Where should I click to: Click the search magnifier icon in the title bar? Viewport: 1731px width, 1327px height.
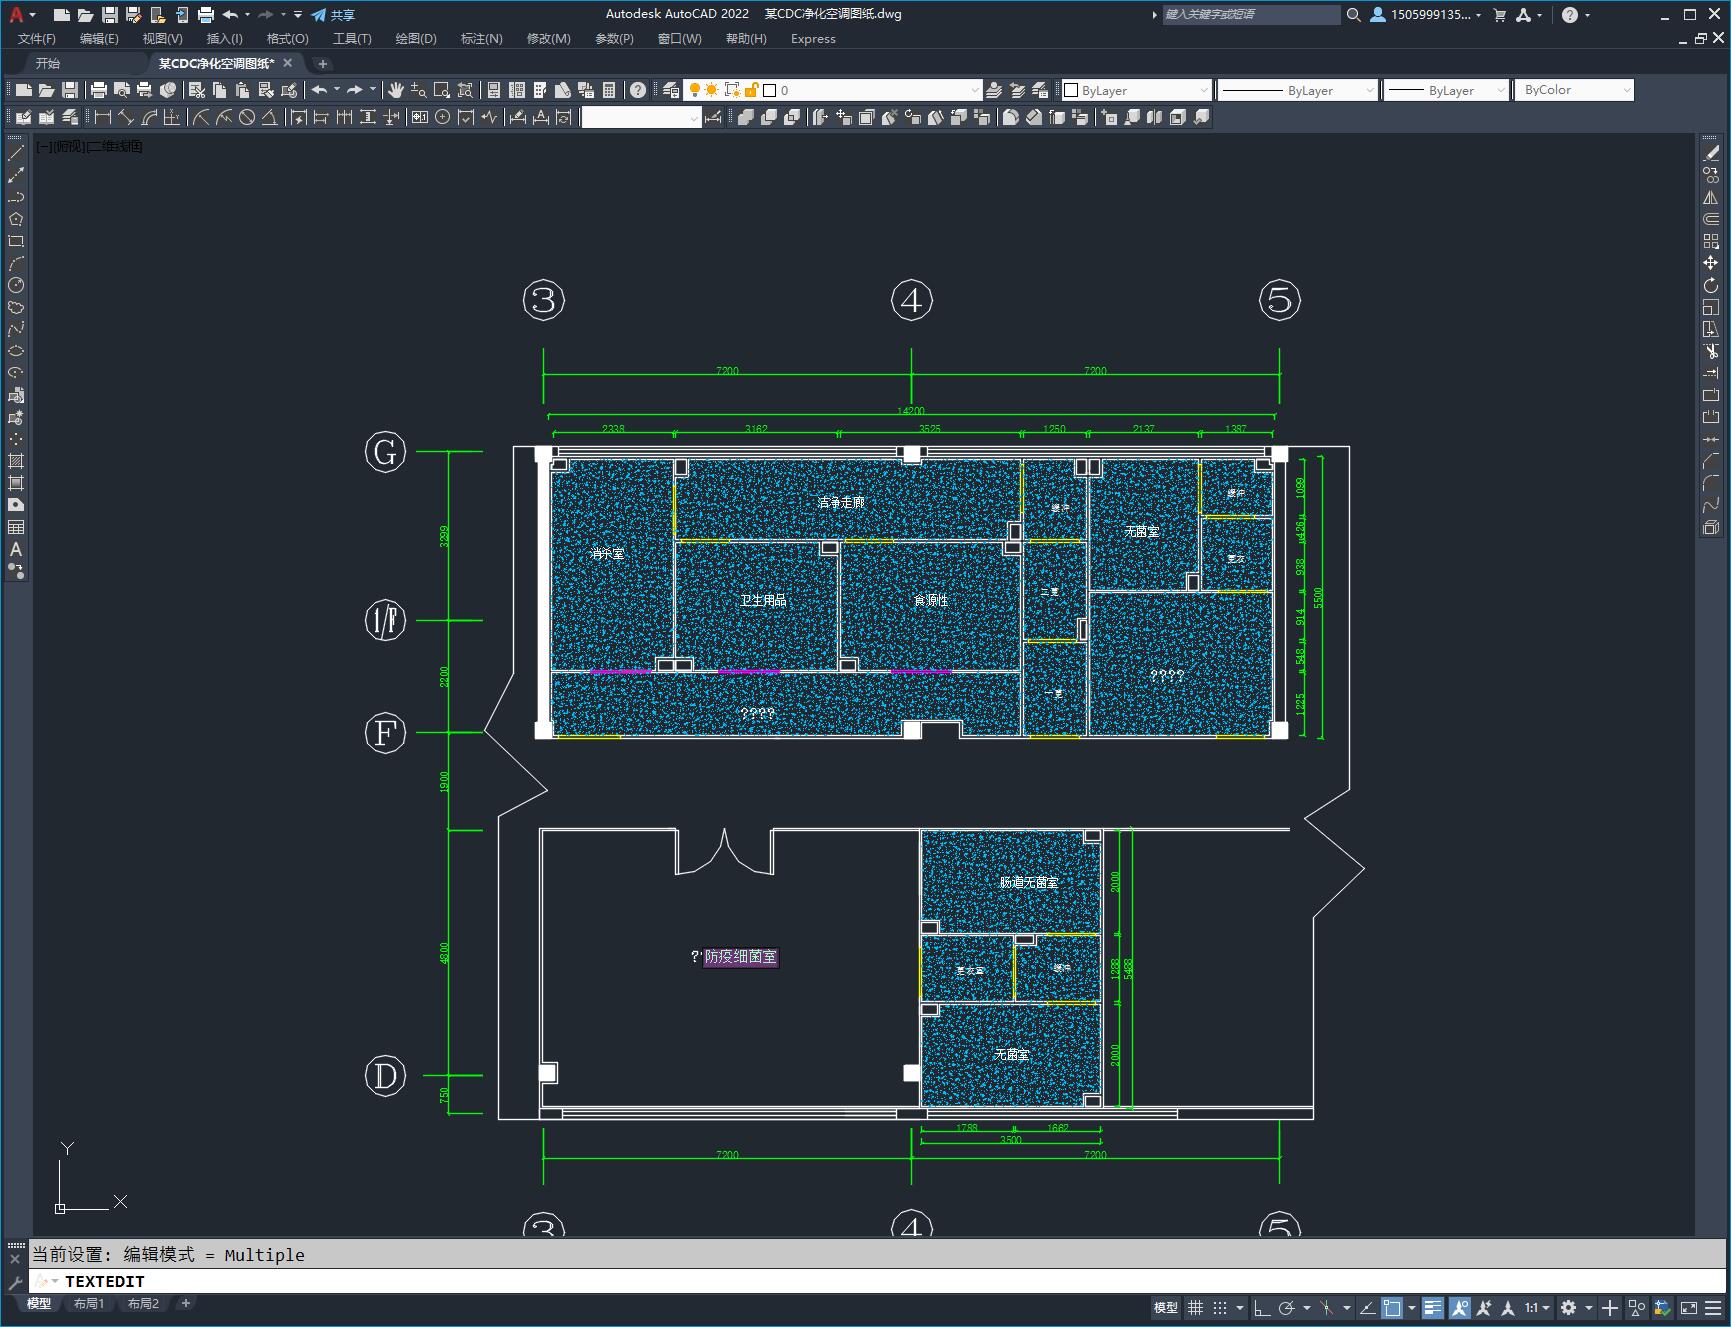[1354, 15]
